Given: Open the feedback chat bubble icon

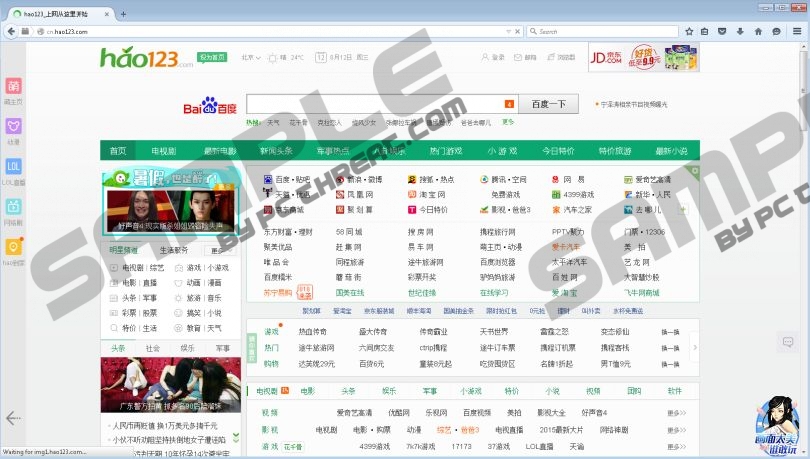Looking at the screenshot, I should click(789, 342).
